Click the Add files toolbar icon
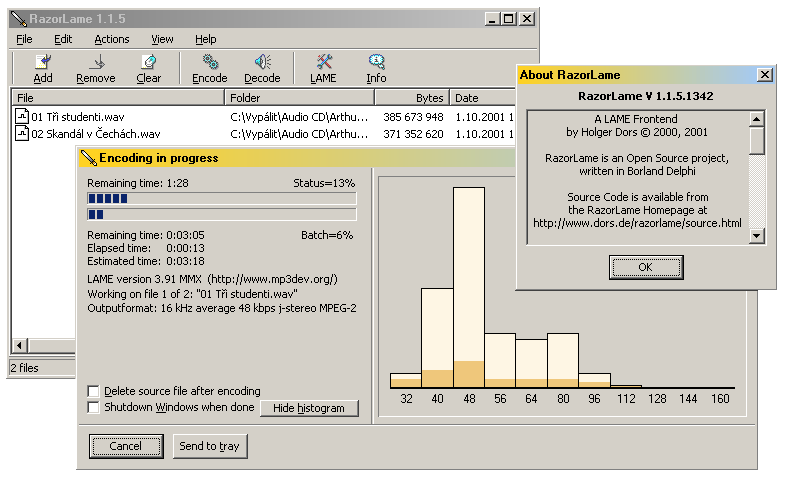 coord(43,63)
